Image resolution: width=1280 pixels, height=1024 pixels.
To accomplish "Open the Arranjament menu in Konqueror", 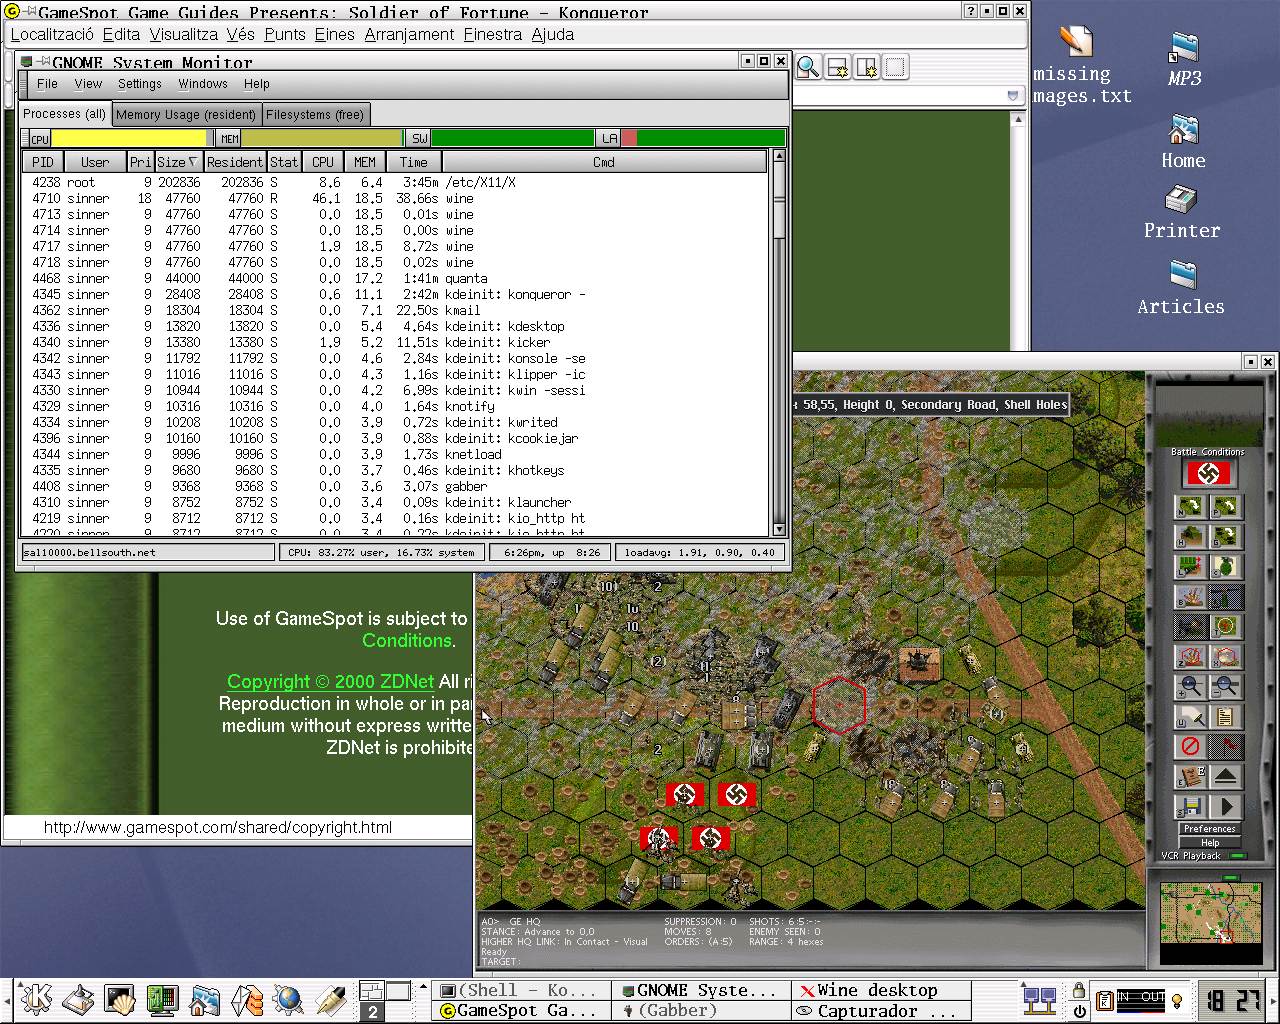I will coord(409,34).
